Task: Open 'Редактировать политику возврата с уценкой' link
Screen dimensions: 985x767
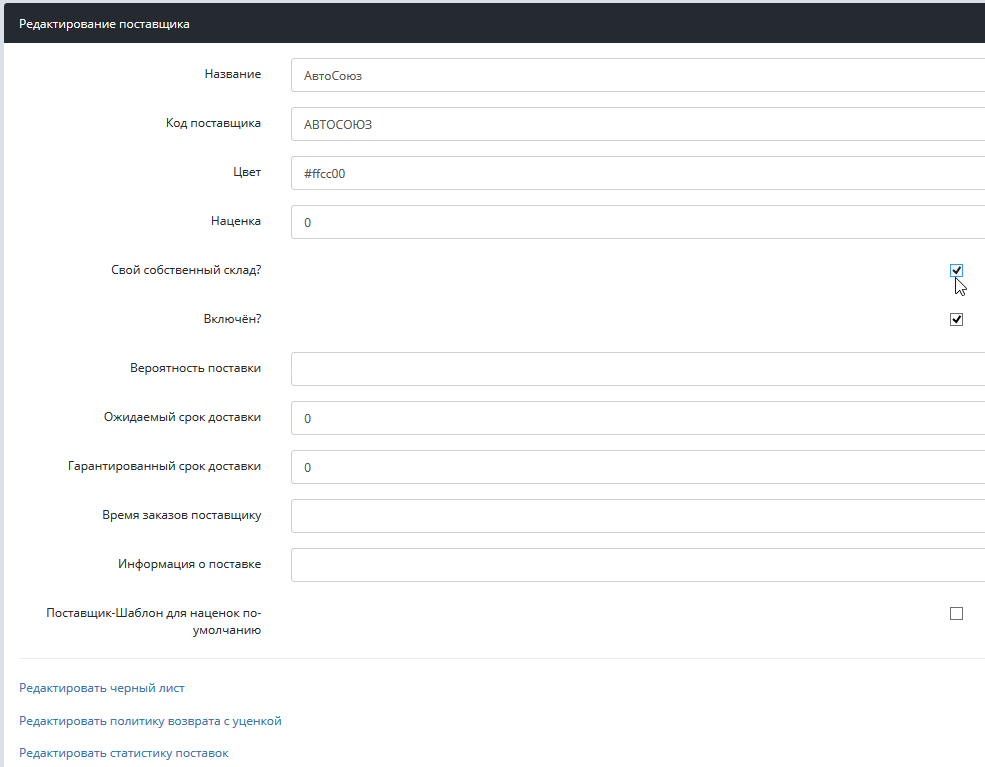Action: tap(150, 721)
